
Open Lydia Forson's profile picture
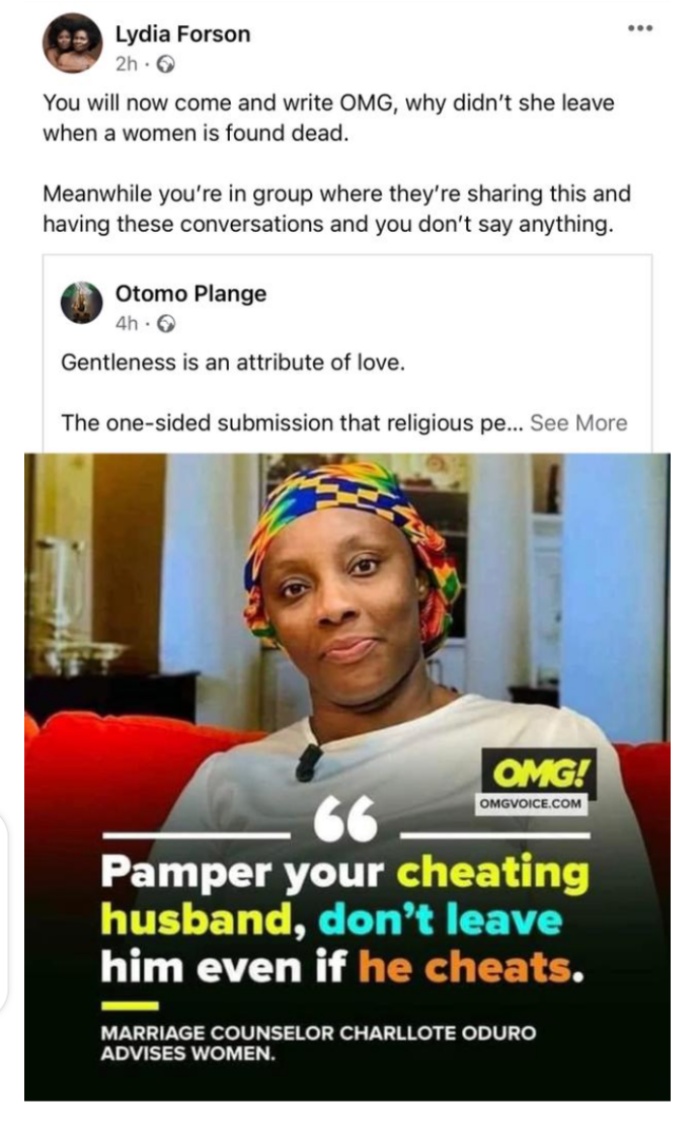pyautogui.click(x=72, y=44)
